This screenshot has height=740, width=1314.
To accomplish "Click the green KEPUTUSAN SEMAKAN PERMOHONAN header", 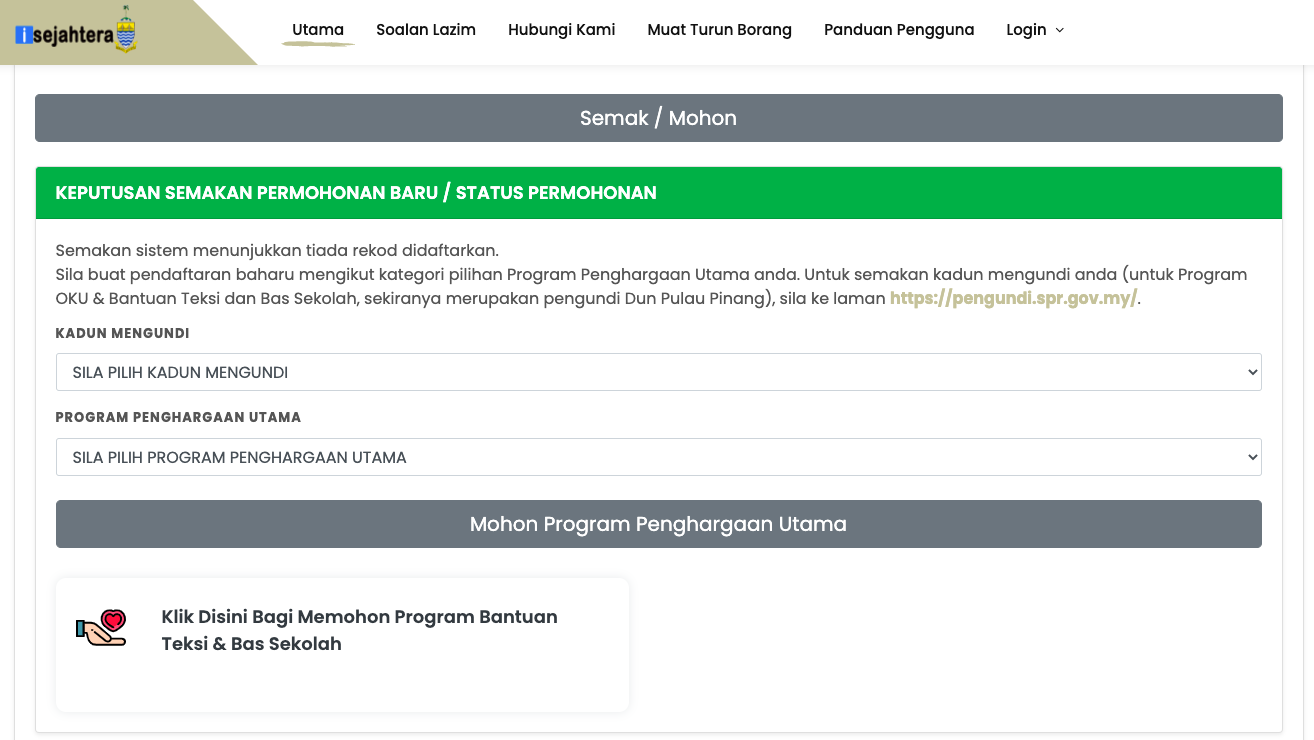I will click(658, 192).
